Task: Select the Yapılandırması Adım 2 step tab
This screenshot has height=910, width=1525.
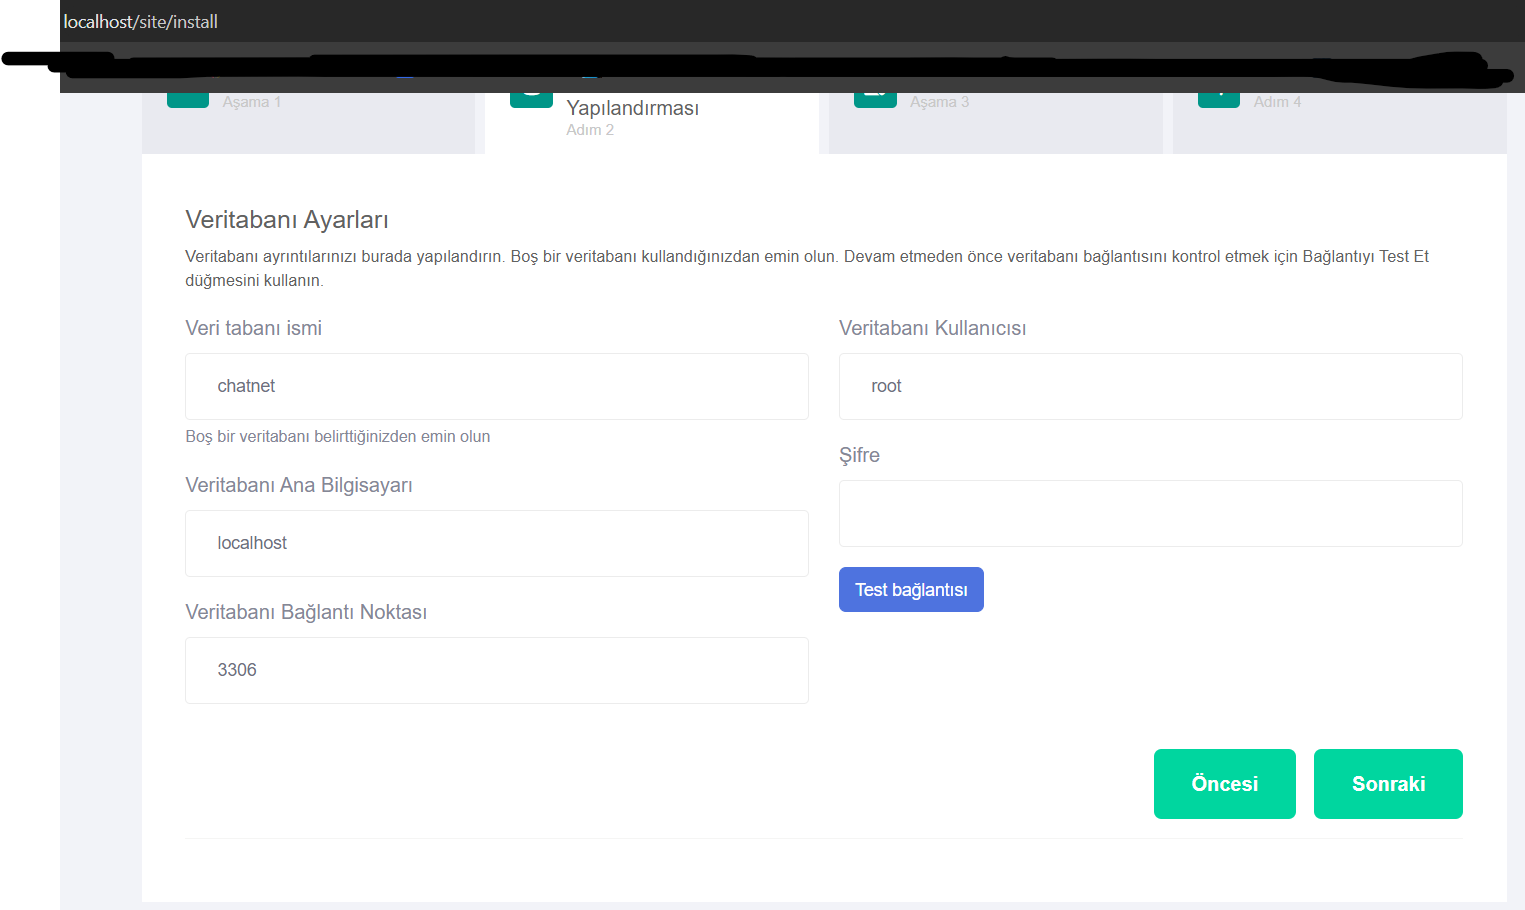Action: 652,123
